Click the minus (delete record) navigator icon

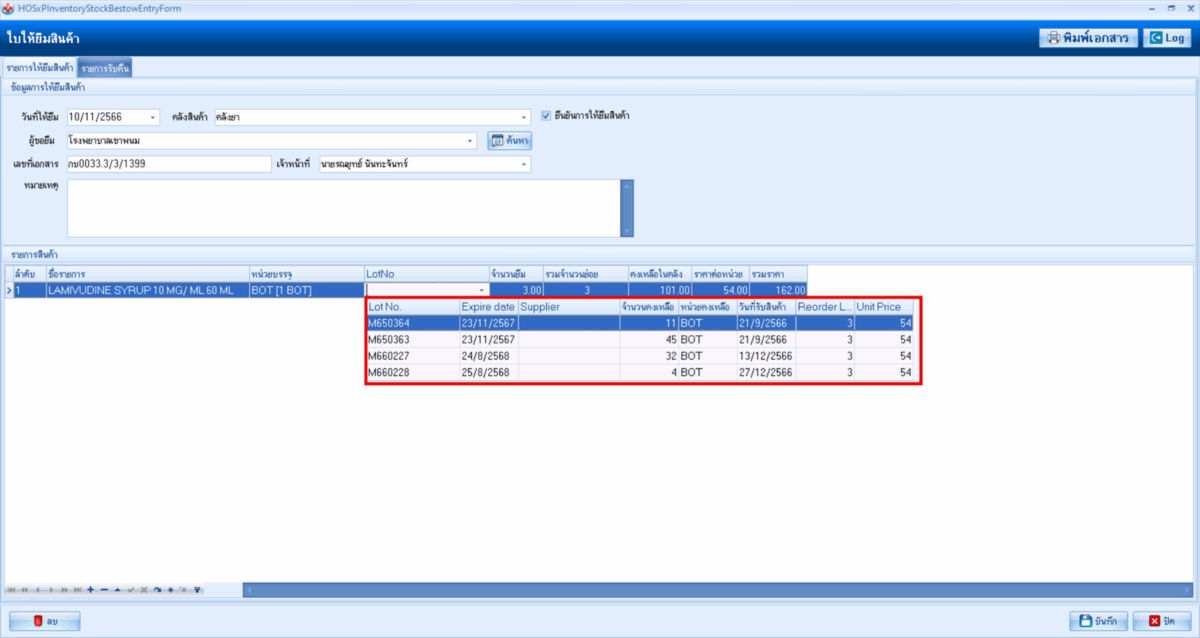104,590
